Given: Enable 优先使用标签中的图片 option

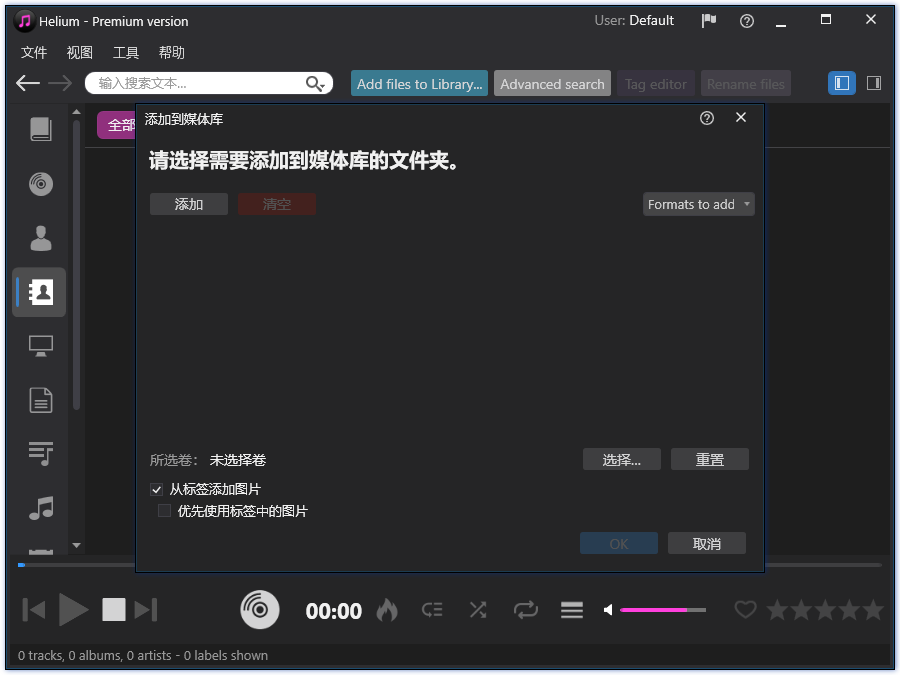Looking at the screenshot, I should [x=164, y=511].
